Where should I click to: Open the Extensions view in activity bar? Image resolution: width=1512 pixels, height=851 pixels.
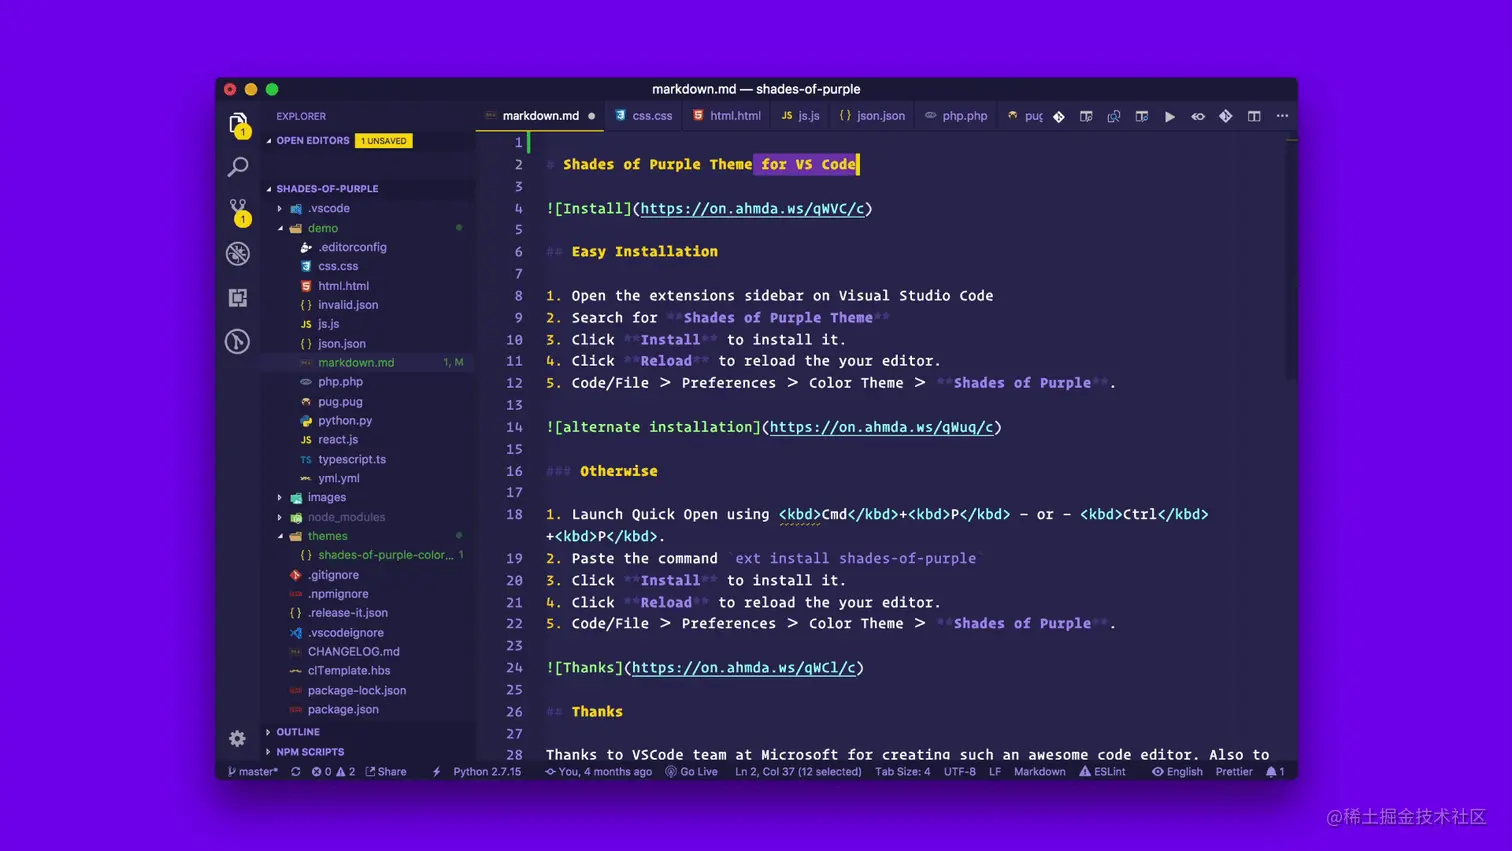[238, 298]
